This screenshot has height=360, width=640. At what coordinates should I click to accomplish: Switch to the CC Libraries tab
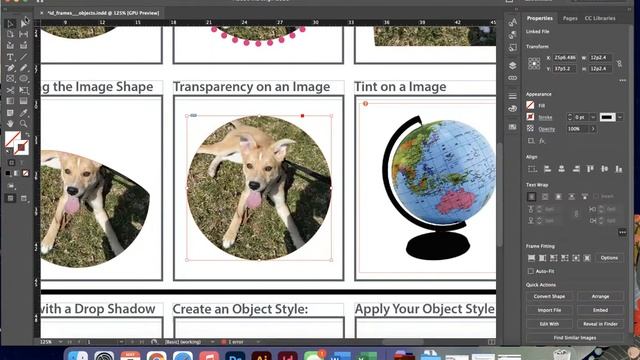[x=600, y=18]
